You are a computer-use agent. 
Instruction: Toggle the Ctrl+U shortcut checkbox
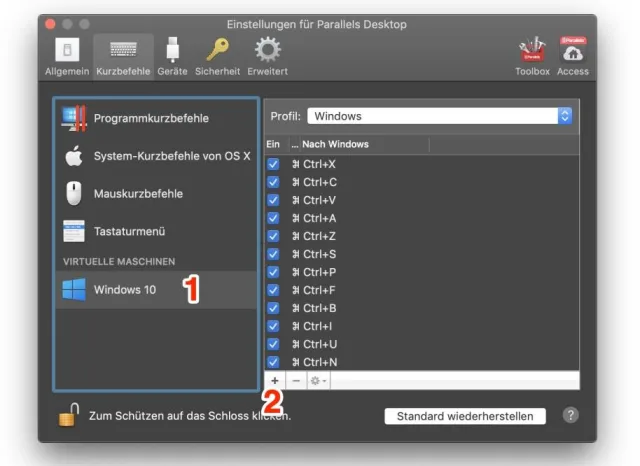(273, 344)
